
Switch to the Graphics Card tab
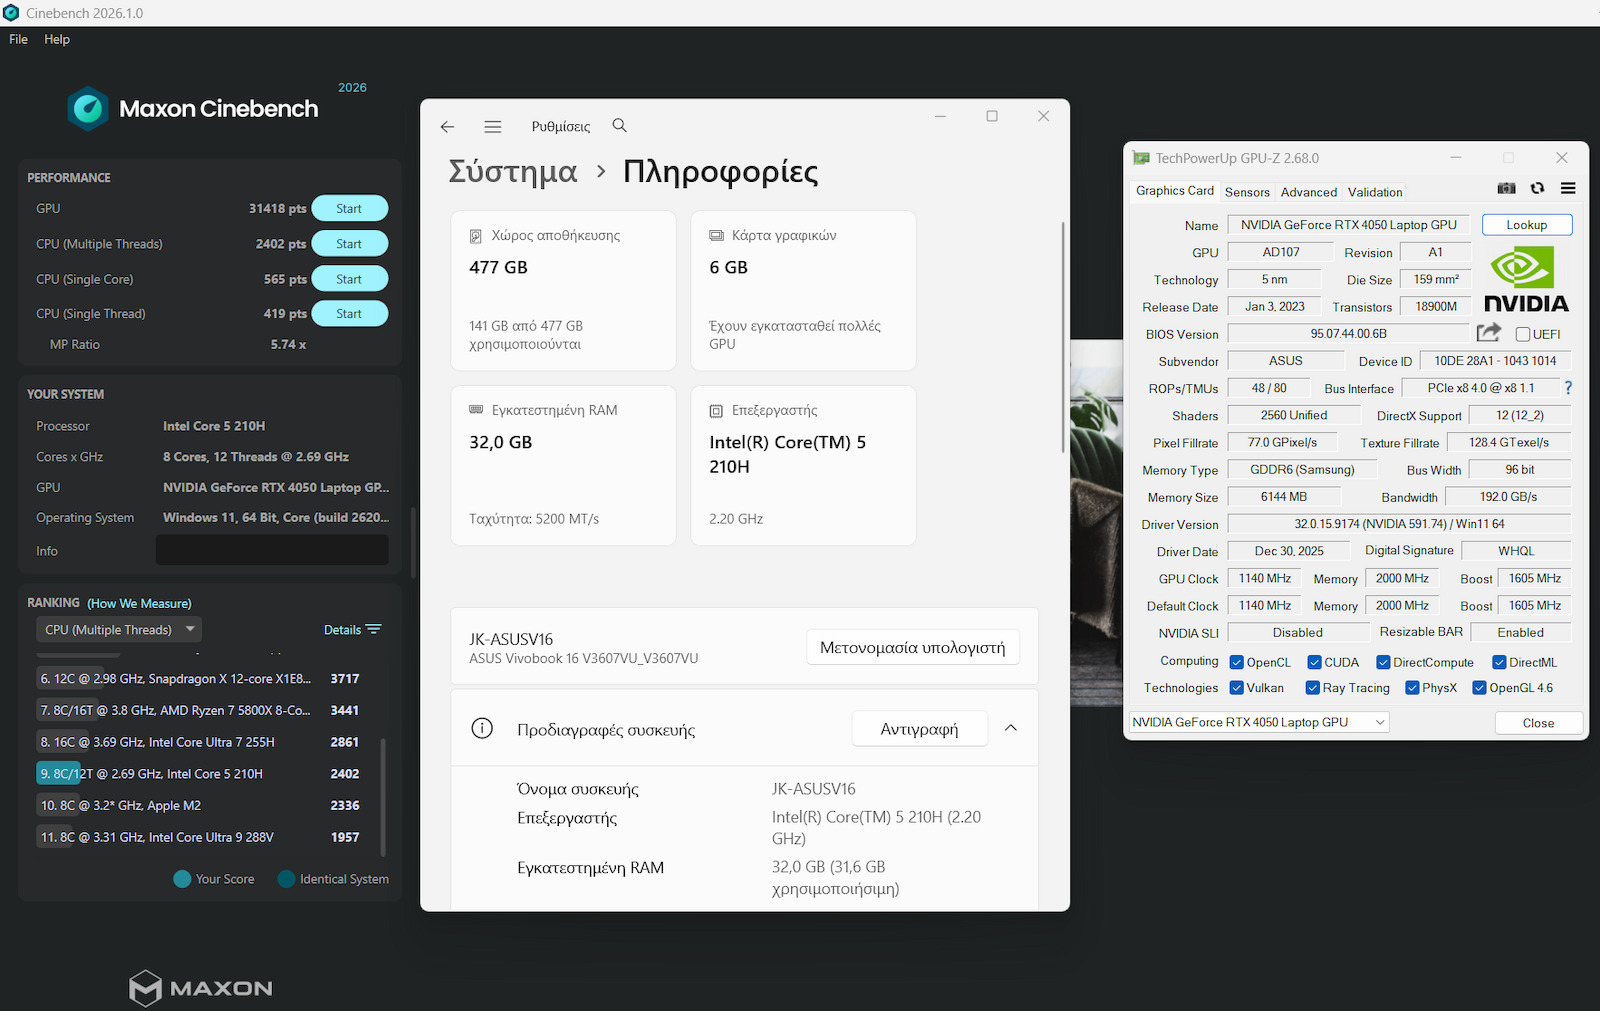point(1175,191)
